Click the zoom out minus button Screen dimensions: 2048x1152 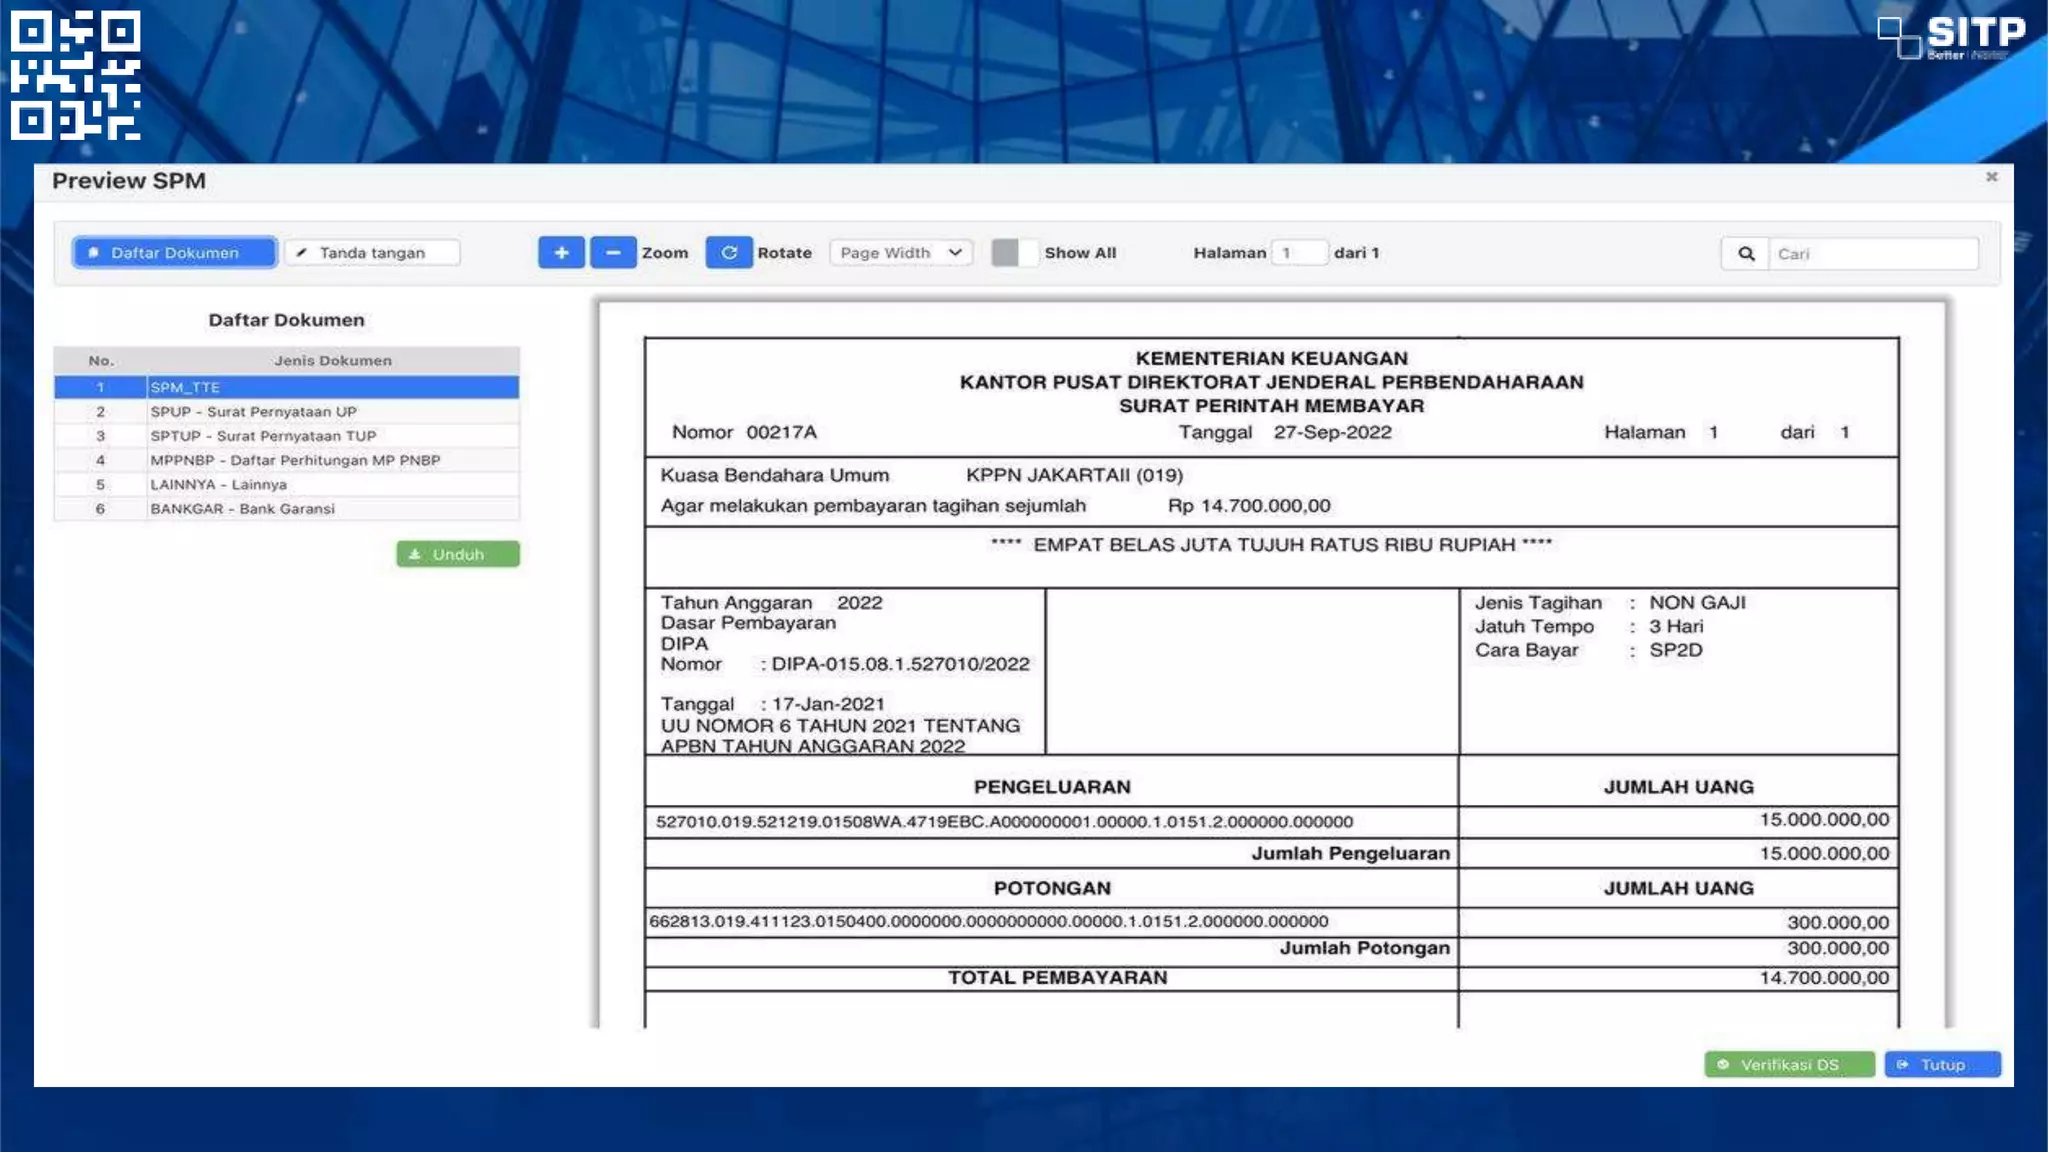613,253
